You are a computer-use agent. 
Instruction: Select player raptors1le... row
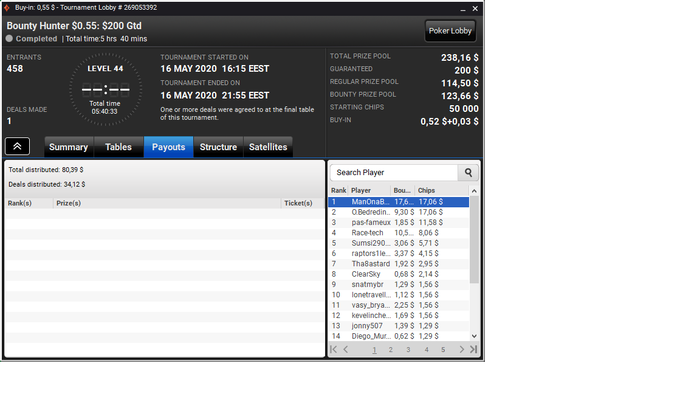(399, 253)
